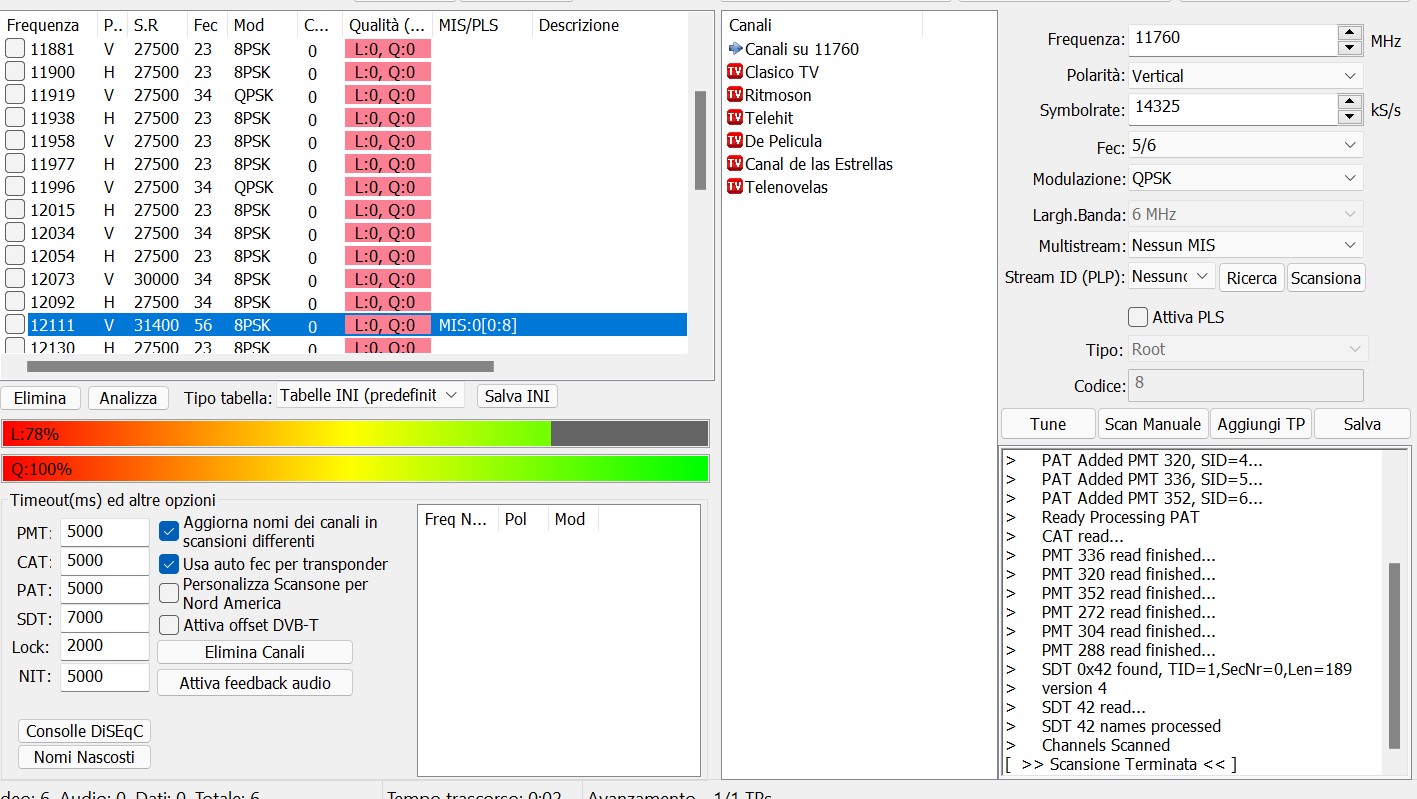Click the arrow icon of Canali su 11760
The height and width of the screenshot is (799, 1417).
(735, 49)
